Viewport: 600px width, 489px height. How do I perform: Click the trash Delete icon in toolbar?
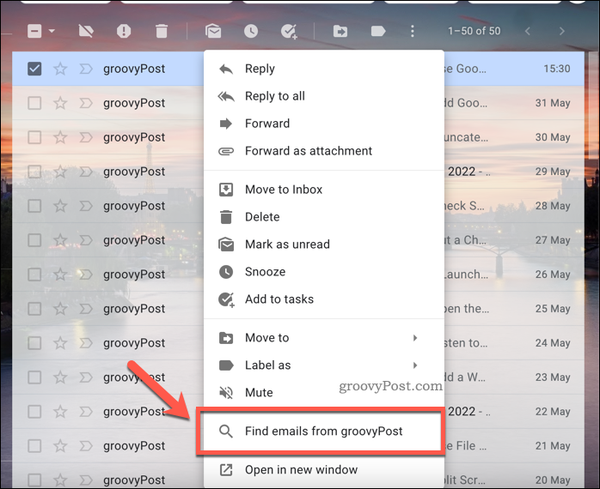(x=161, y=31)
